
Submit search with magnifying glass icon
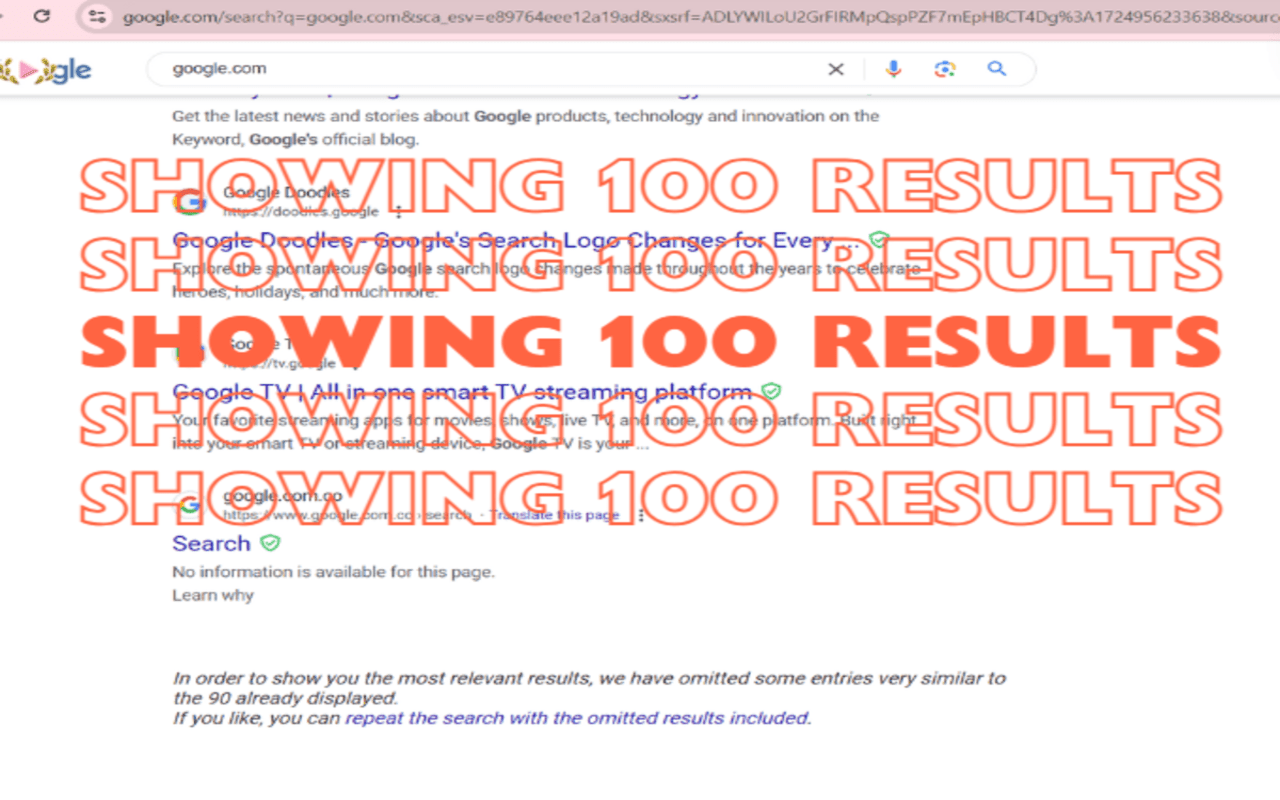click(x=996, y=69)
